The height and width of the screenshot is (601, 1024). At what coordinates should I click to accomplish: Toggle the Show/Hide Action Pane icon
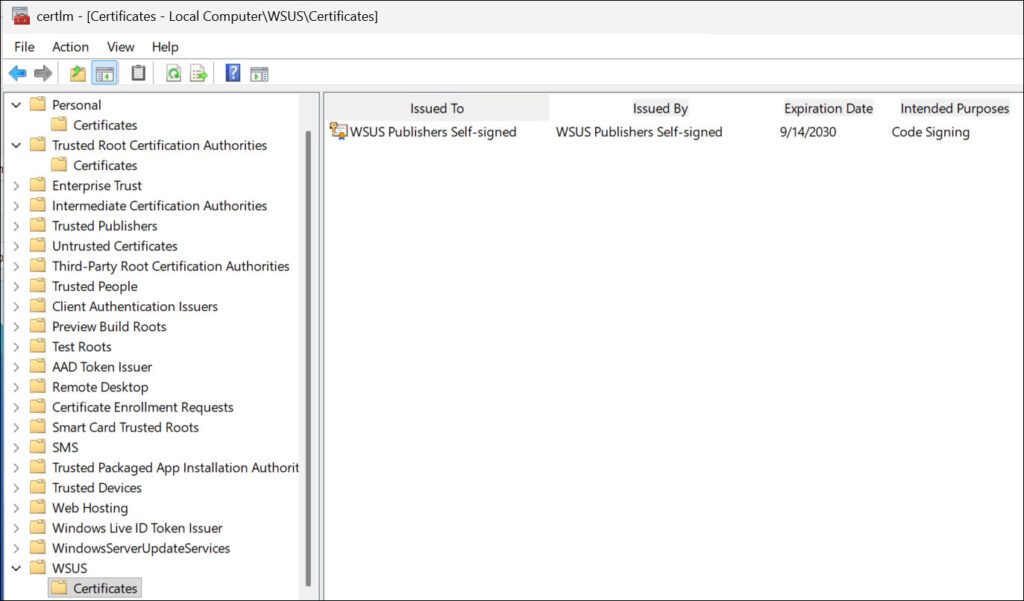point(259,73)
